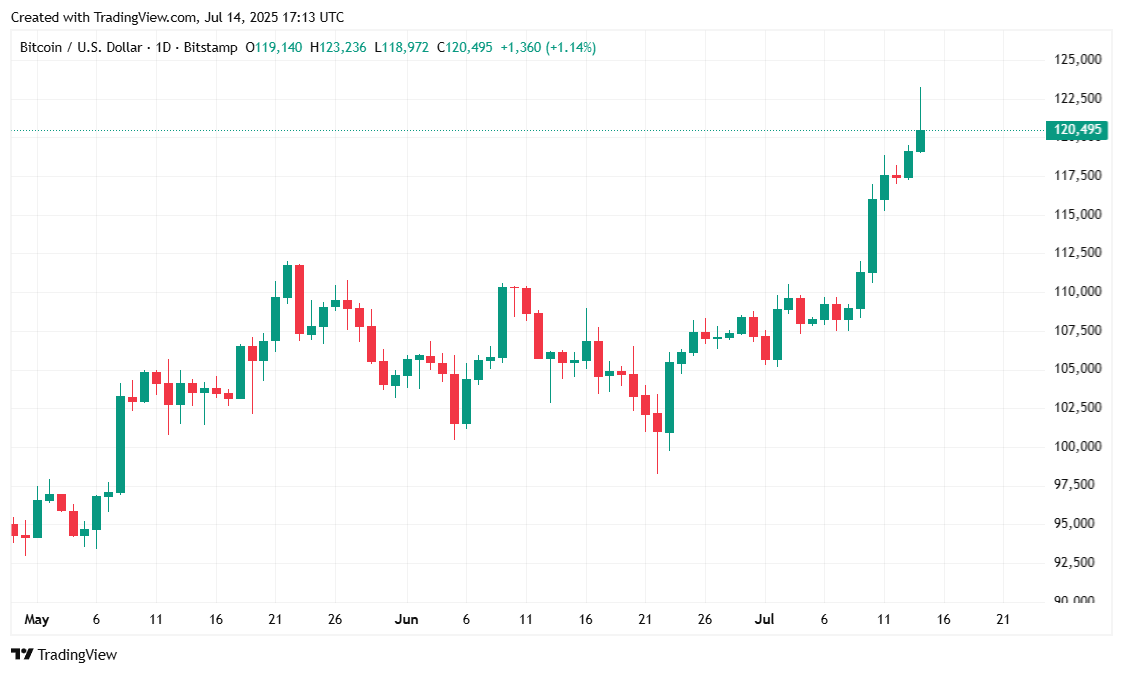The image size is (1123, 674).
Task: Click the 110,000 price axis label
Action: pos(1078,292)
